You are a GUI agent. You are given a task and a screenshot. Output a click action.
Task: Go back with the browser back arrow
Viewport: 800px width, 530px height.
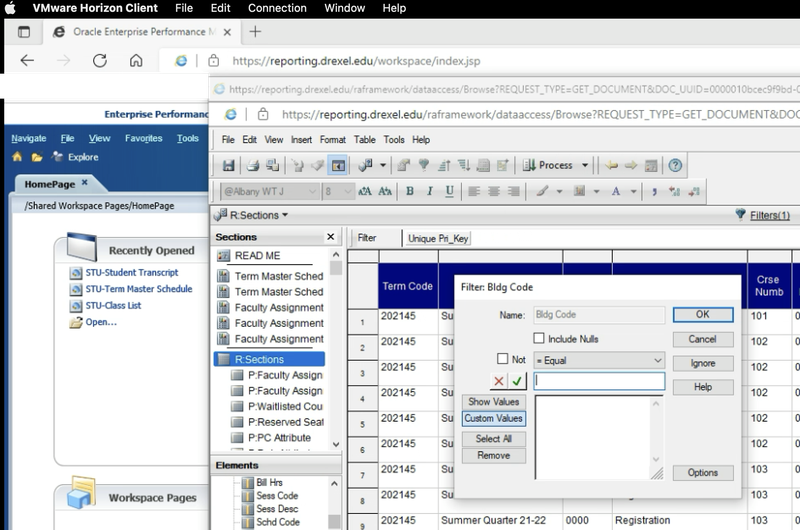tap(27, 61)
